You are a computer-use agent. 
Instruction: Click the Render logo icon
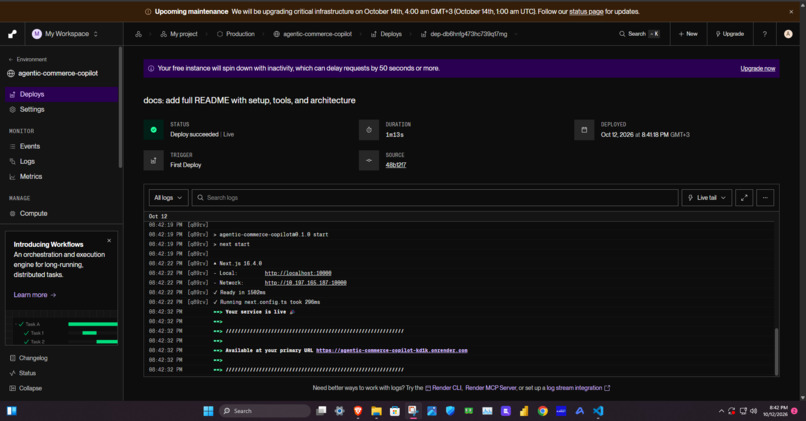(12, 34)
